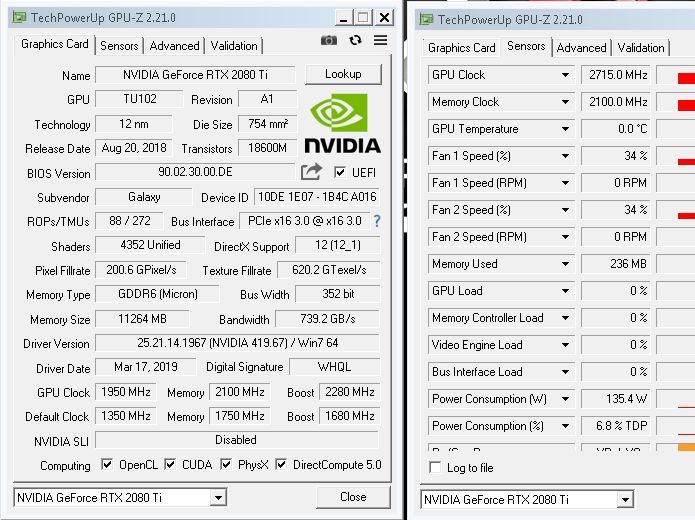
Task: Expand the Memory Used sensor dropdown
Action: click(x=565, y=264)
